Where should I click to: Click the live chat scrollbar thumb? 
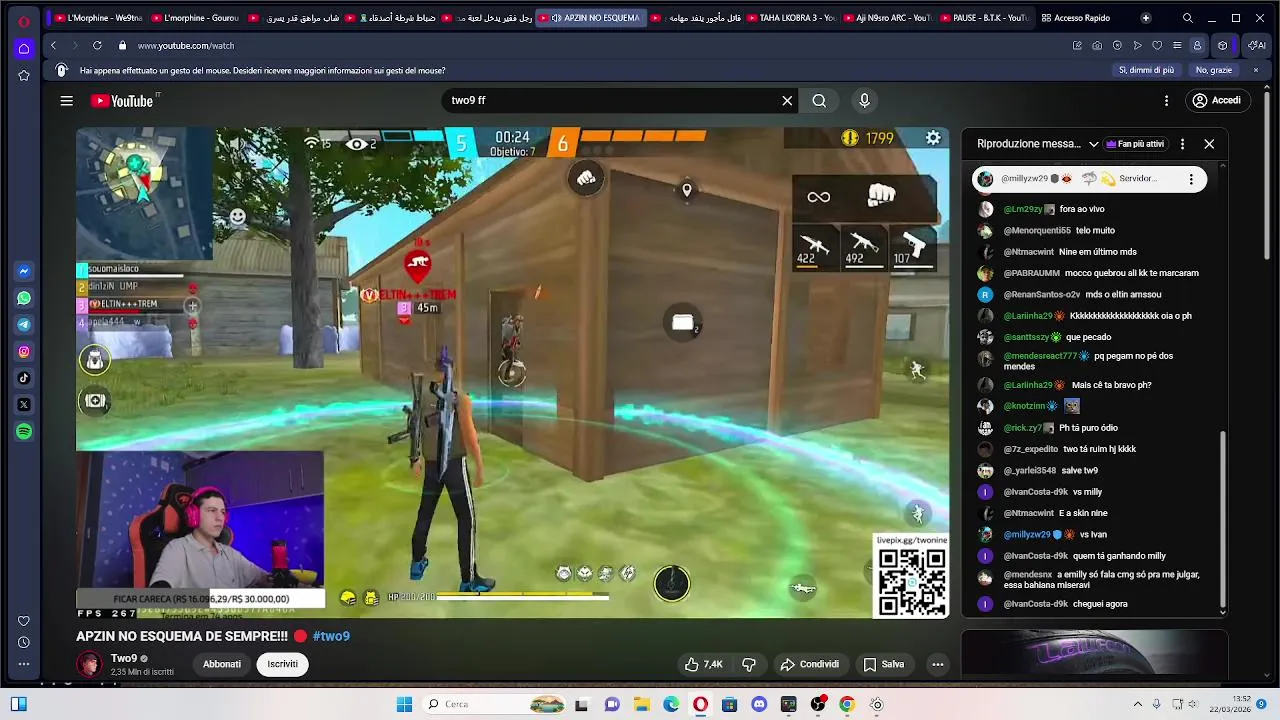[1222, 518]
